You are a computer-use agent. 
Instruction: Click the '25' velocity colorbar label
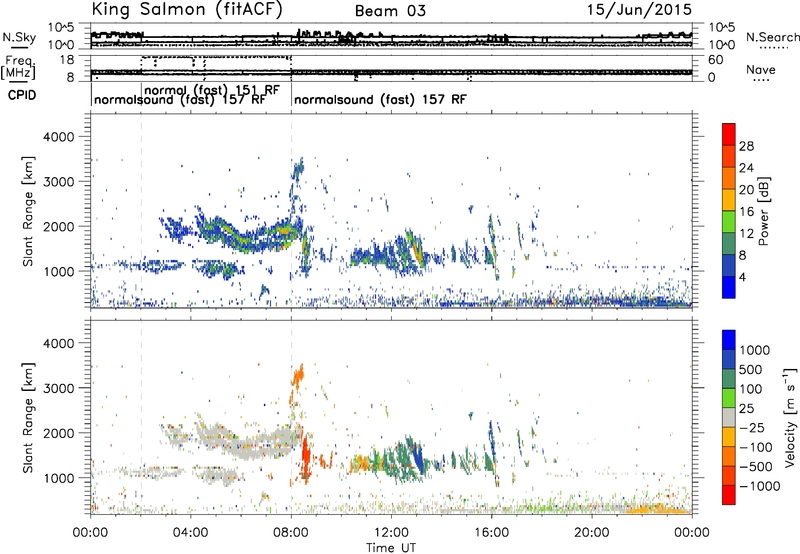tap(747, 409)
